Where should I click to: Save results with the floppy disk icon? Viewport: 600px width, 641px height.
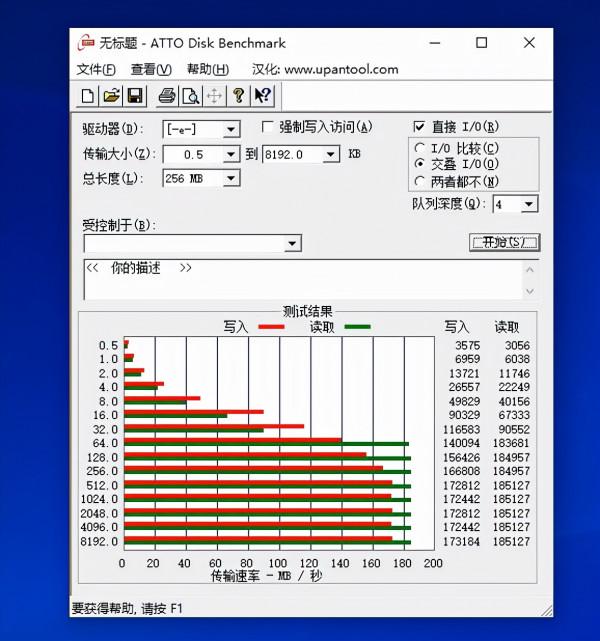(135, 96)
